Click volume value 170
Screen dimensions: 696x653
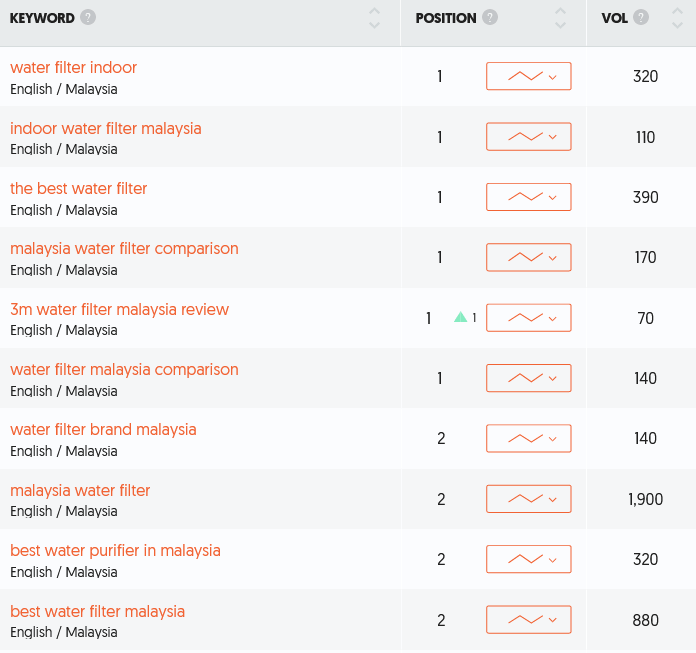(645, 257)
